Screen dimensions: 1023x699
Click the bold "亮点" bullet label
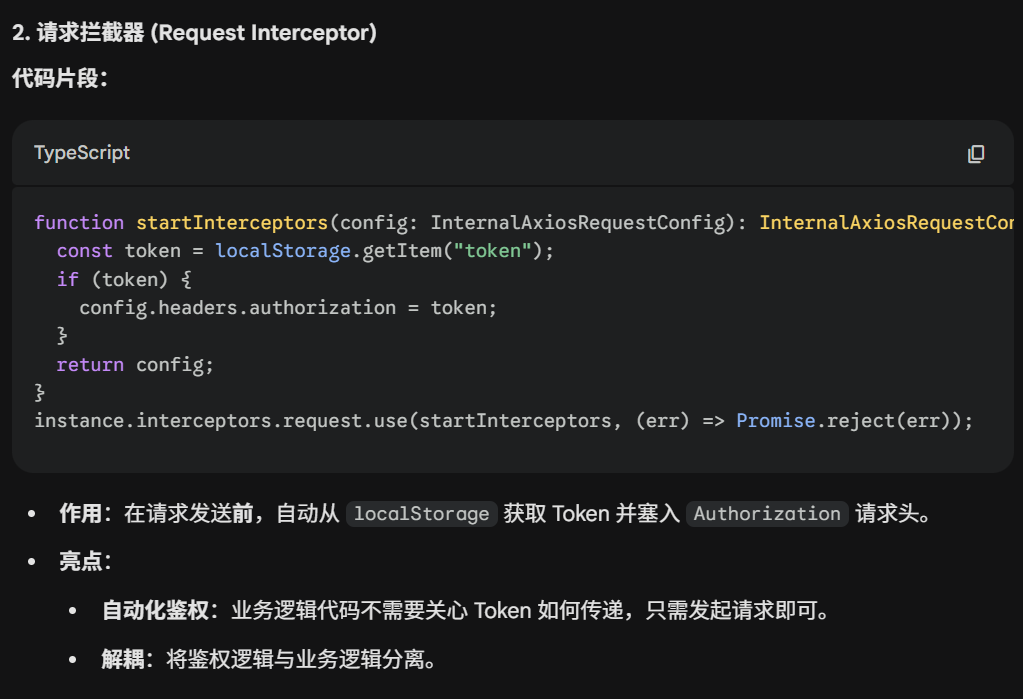[x=80, y=562]
